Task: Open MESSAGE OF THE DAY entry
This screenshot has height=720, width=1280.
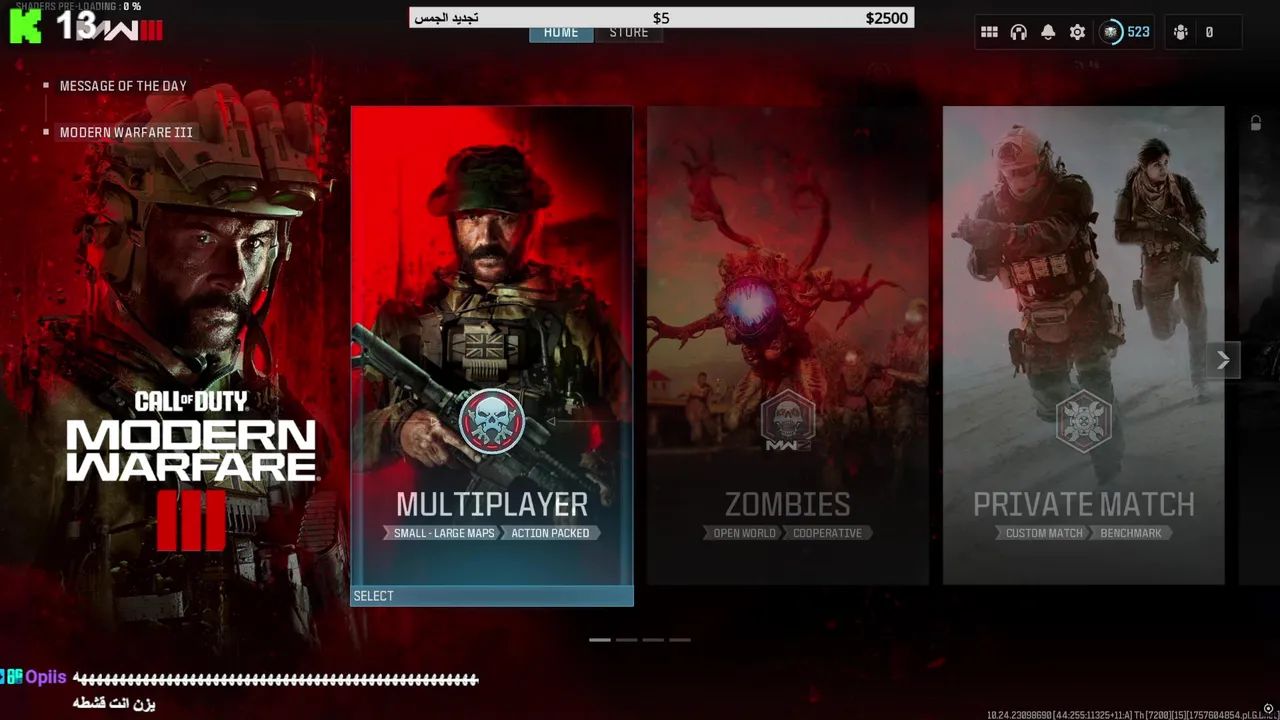Action: pyautogui.click(x=123, y=86)
